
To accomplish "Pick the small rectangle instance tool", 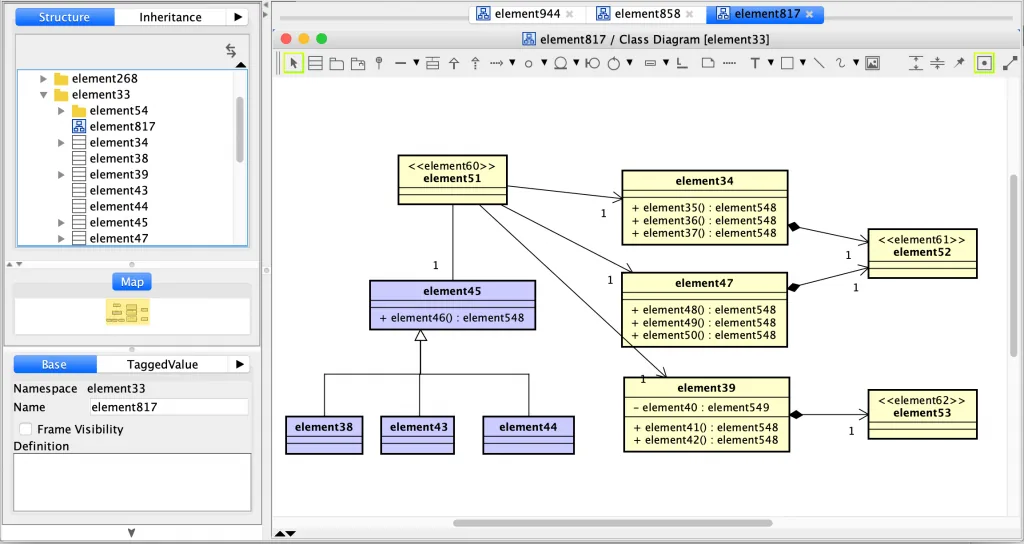I will [650, 63].
